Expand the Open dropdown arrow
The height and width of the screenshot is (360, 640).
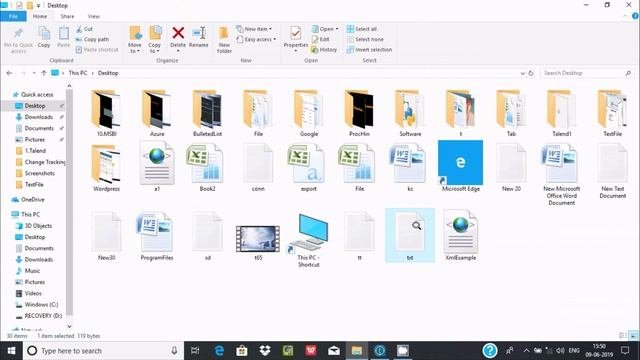click(x=337, y=29)
